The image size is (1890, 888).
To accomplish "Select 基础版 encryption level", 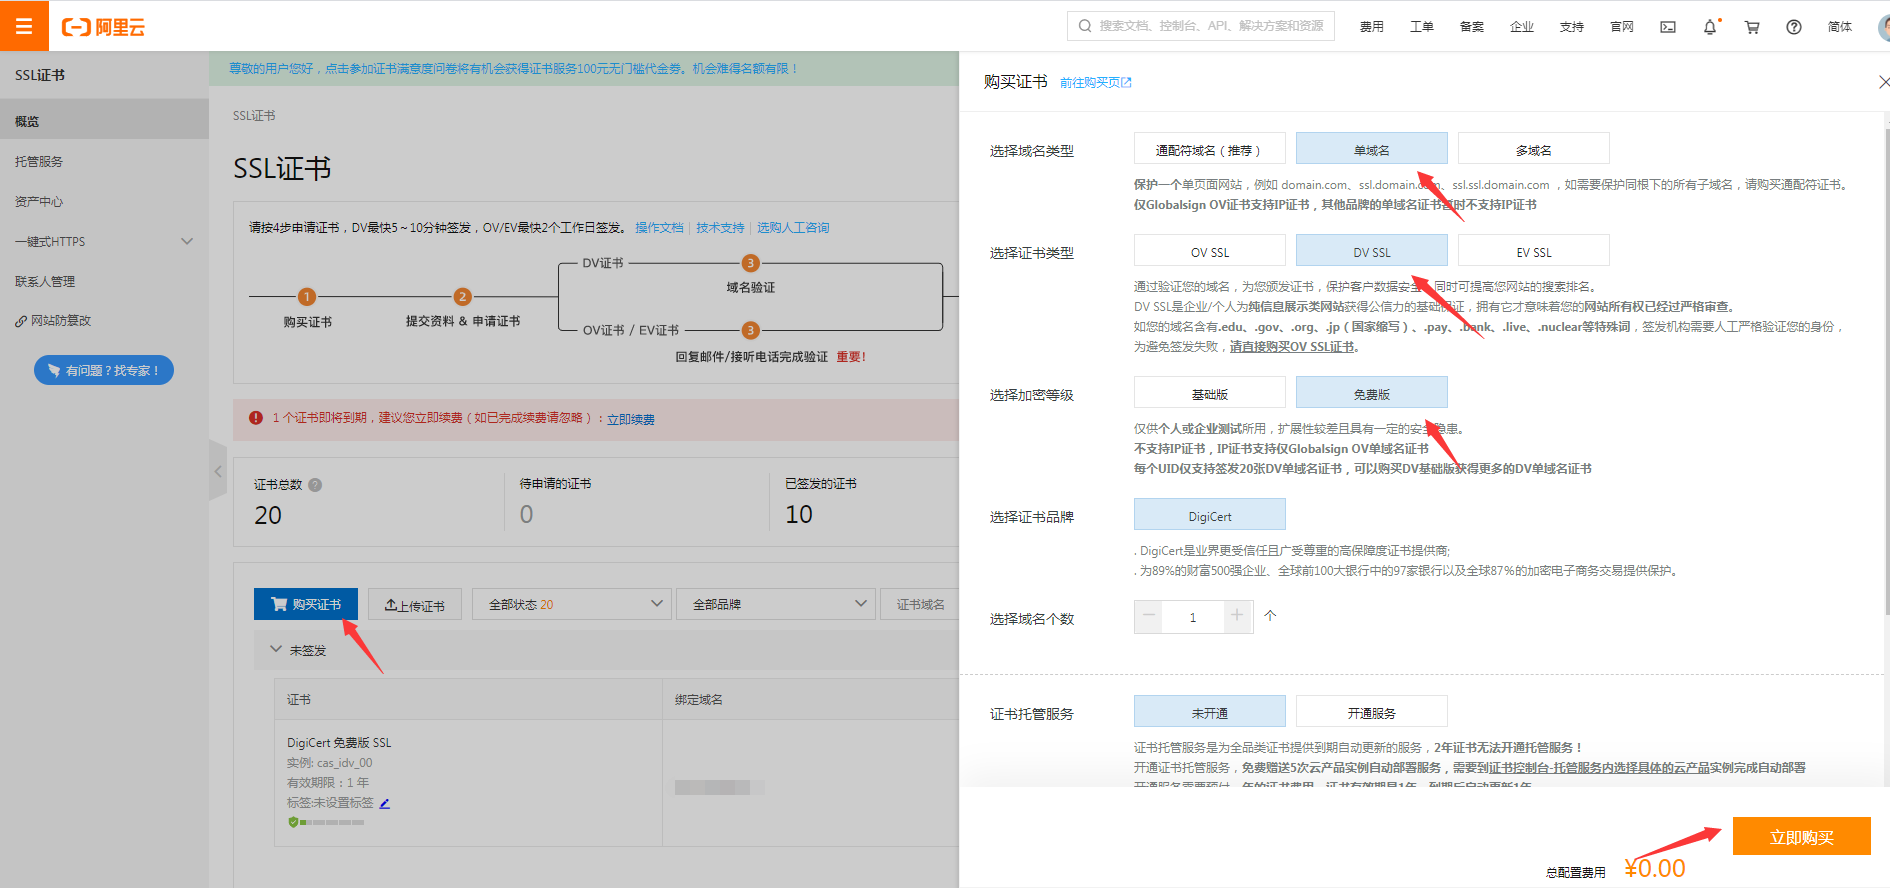I will (1209, 393).
